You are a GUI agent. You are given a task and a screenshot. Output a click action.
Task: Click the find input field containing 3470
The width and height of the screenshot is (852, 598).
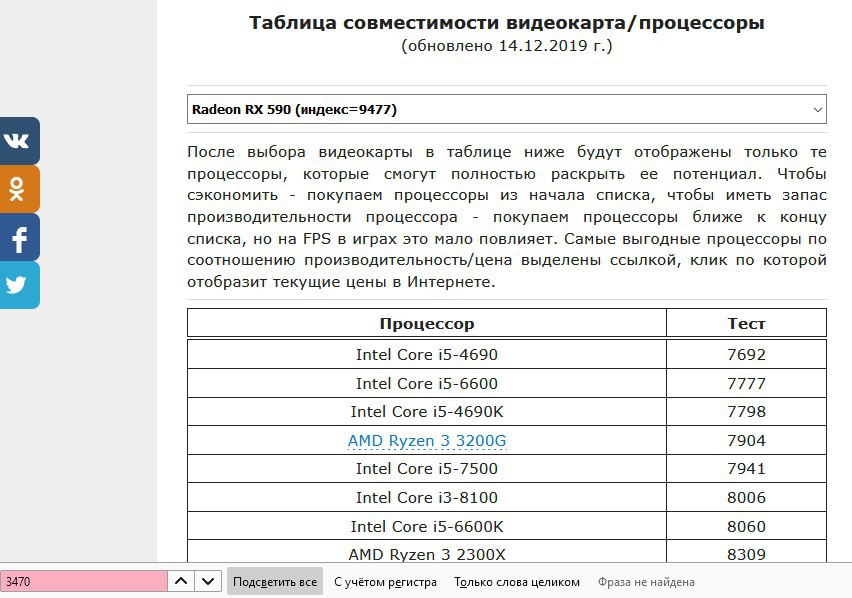[x=84, y=581]
